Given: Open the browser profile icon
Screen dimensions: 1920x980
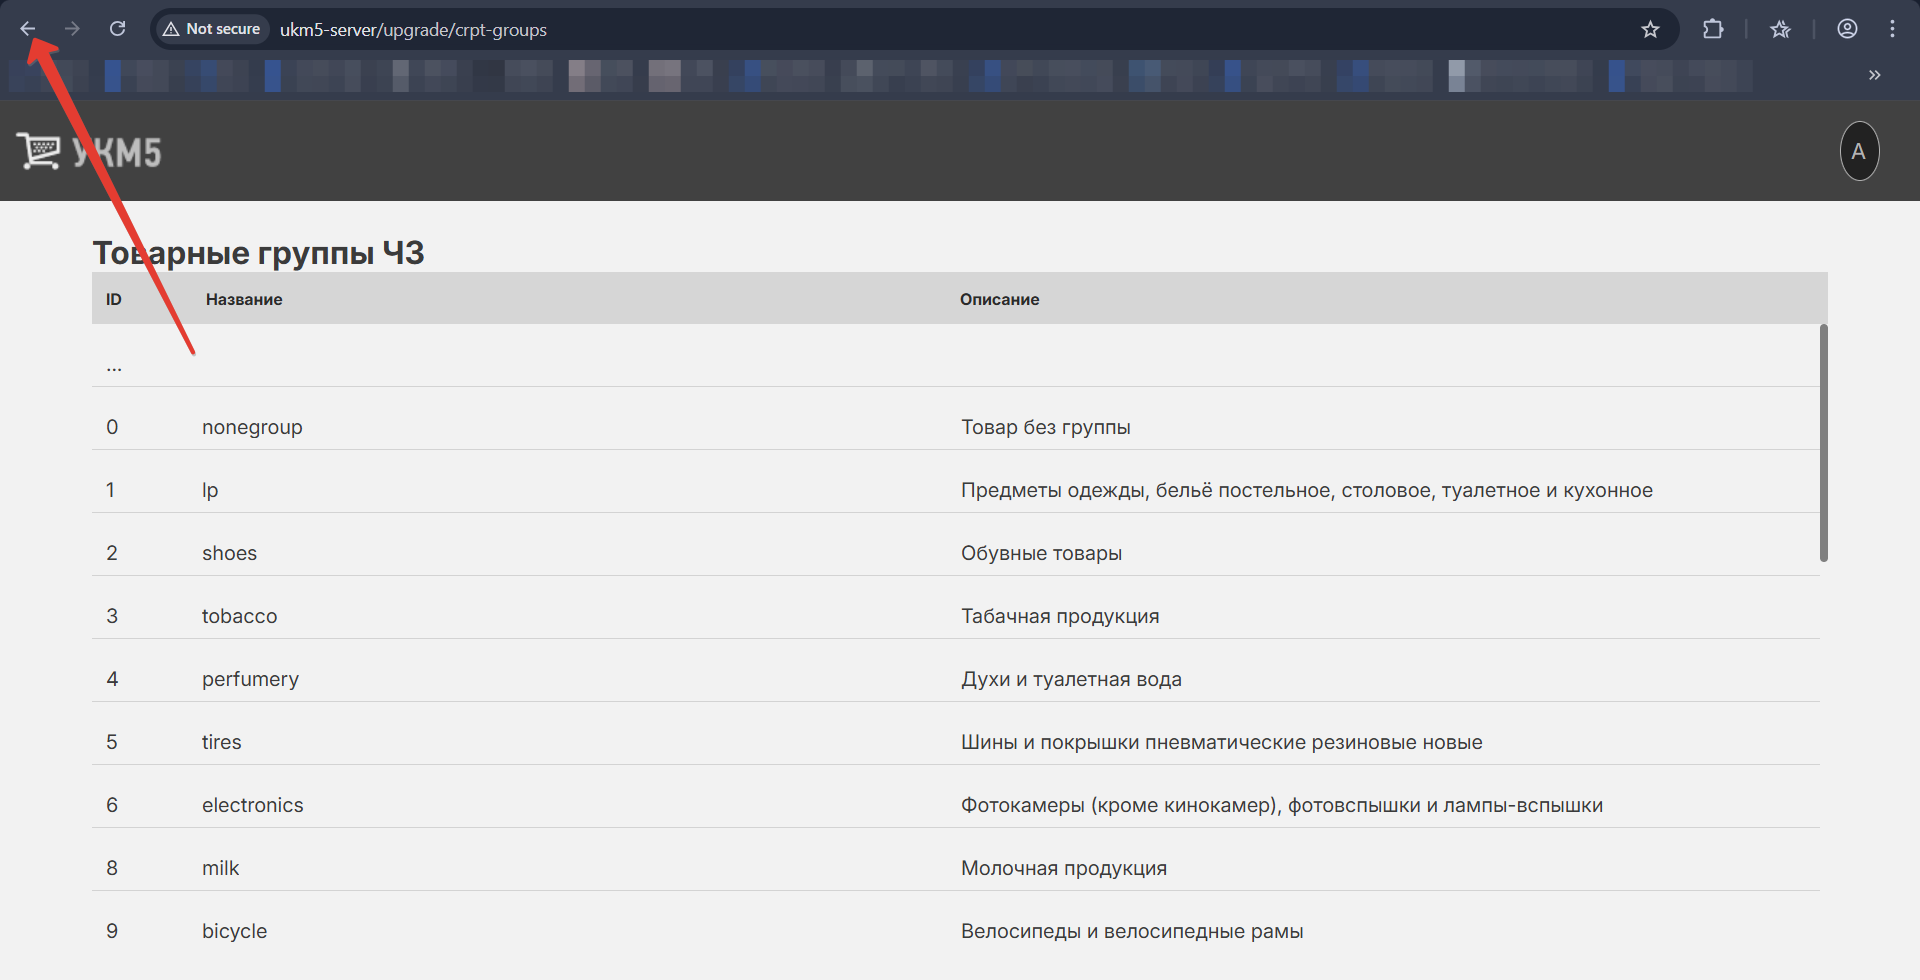Looking at the screenshot, I should [1847, 29].
